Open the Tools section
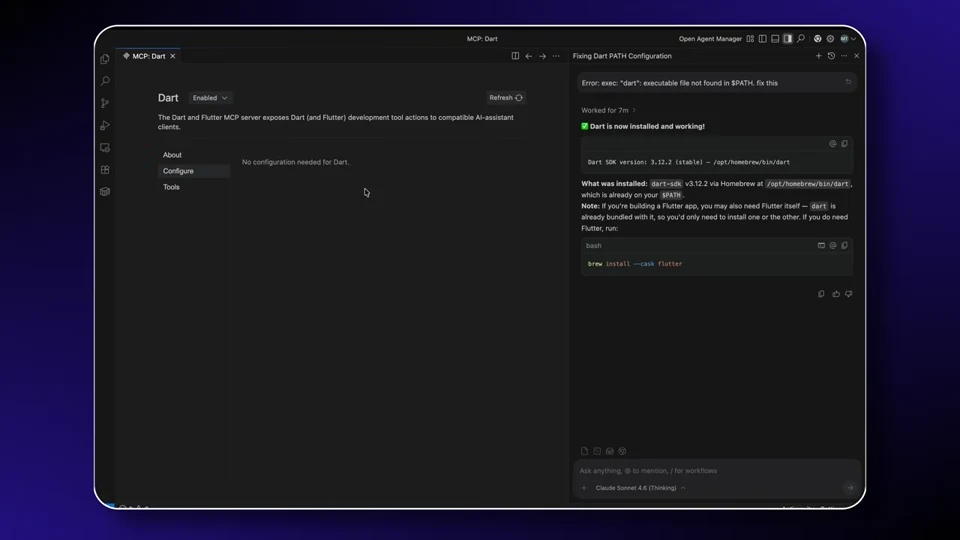Image resolution: width=960 pixels, height=540 pixels. [171, 187]
